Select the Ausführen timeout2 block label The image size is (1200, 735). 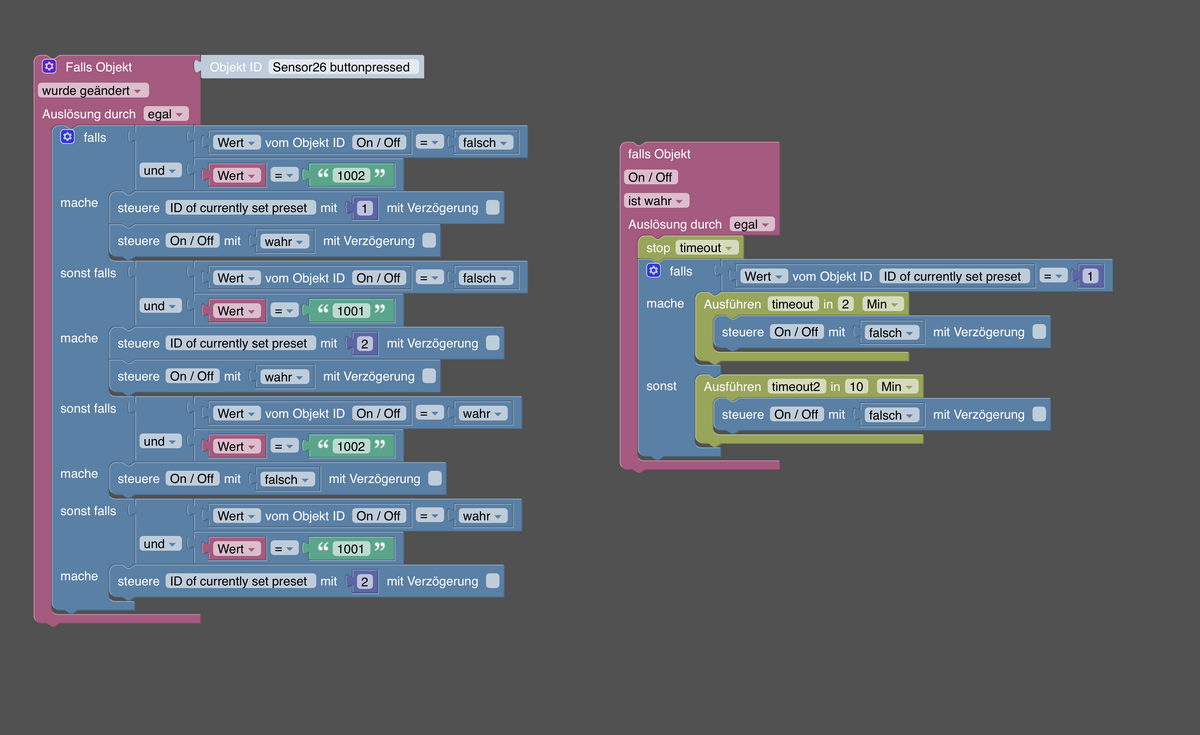click(732, 386)
